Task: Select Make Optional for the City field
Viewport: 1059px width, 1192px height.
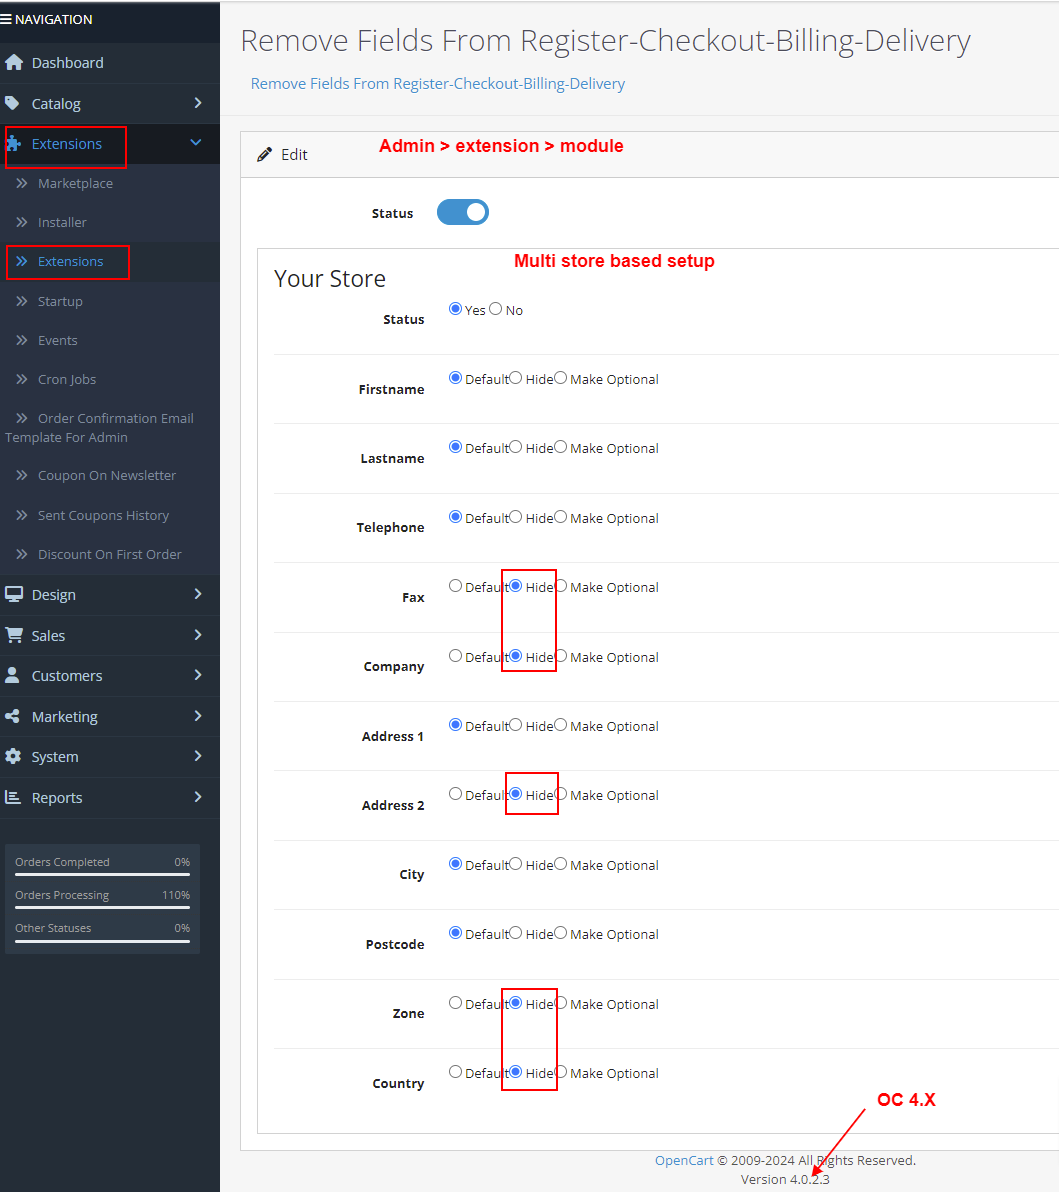Action: pyautogui.click(x=561, y=864)
